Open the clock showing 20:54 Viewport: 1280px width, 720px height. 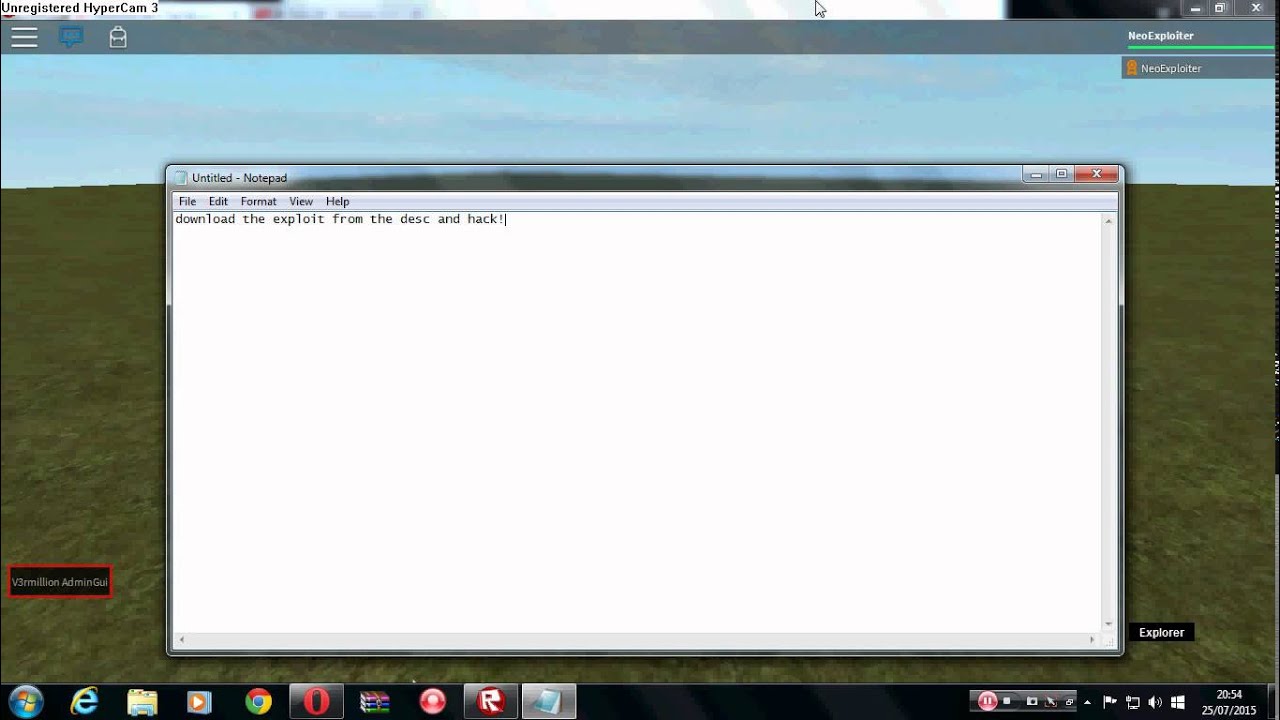(1229, 702)
